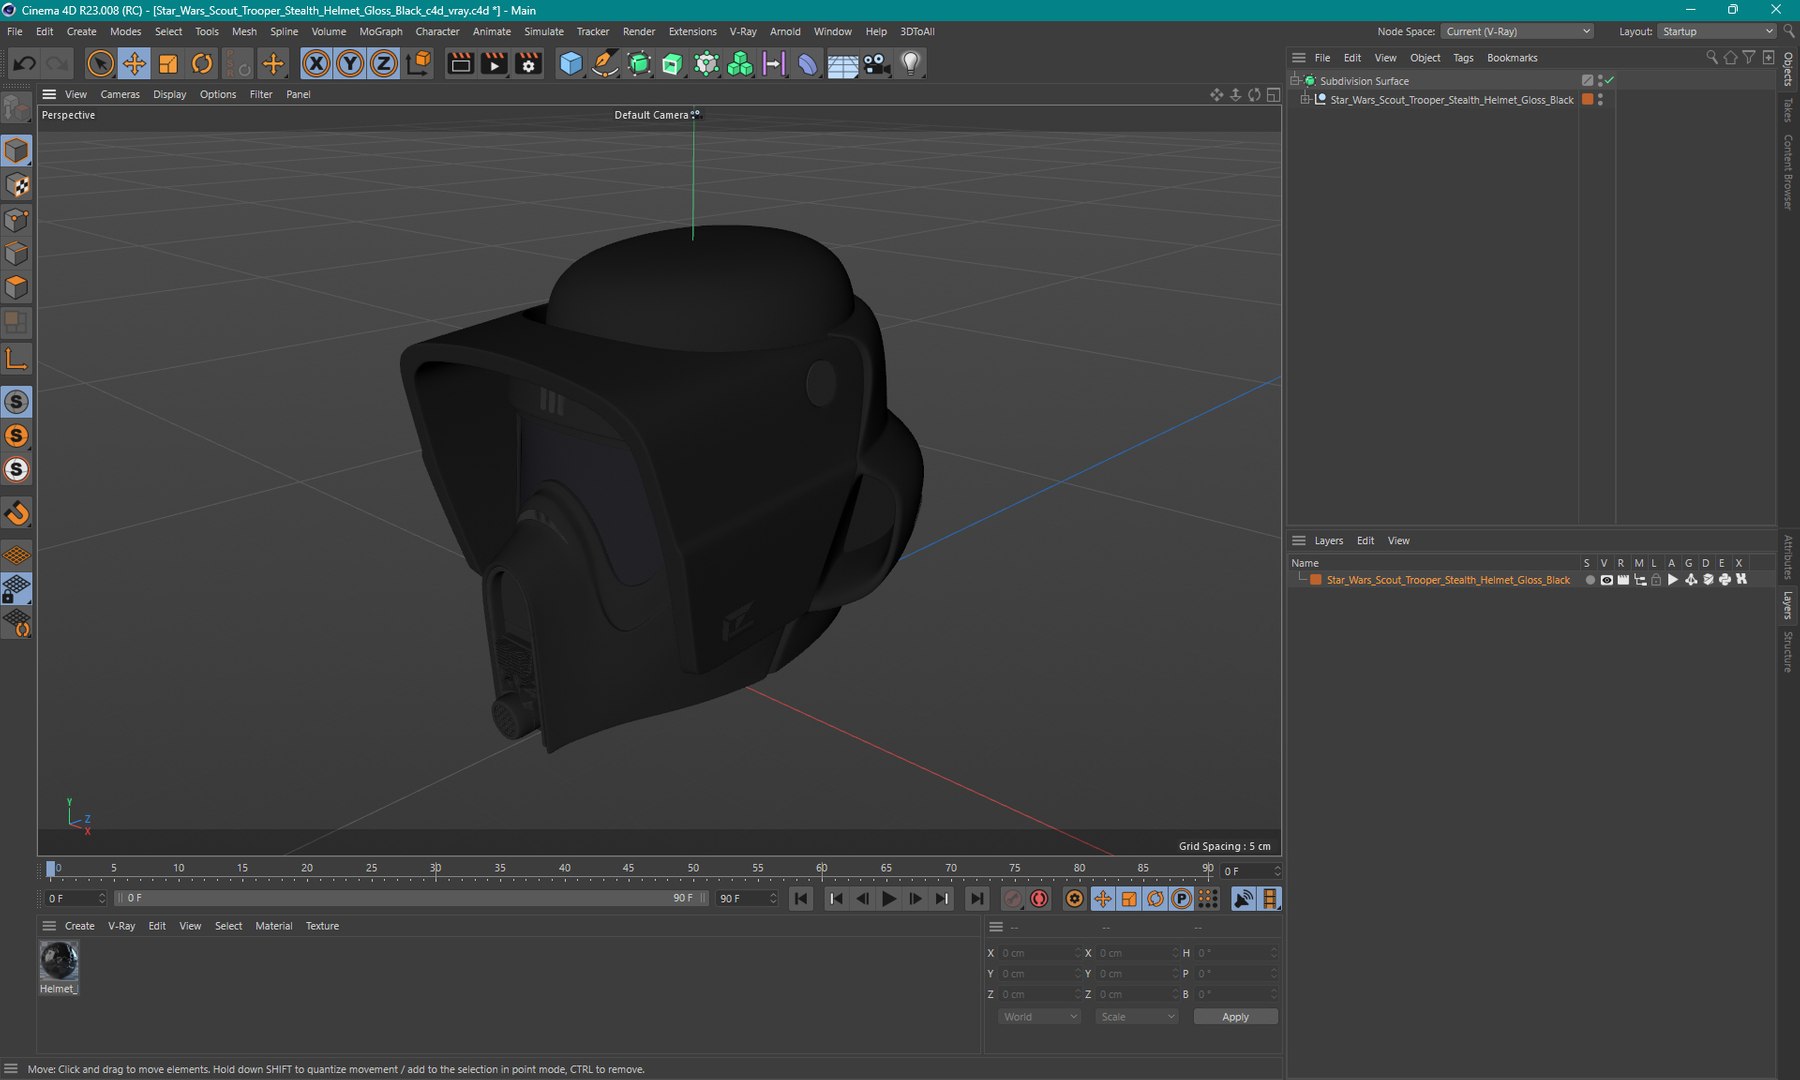The width and height of the screenshot is (1800, 1080).
Task: Click Make Editable in left toolbar
Action: point(17,106)
